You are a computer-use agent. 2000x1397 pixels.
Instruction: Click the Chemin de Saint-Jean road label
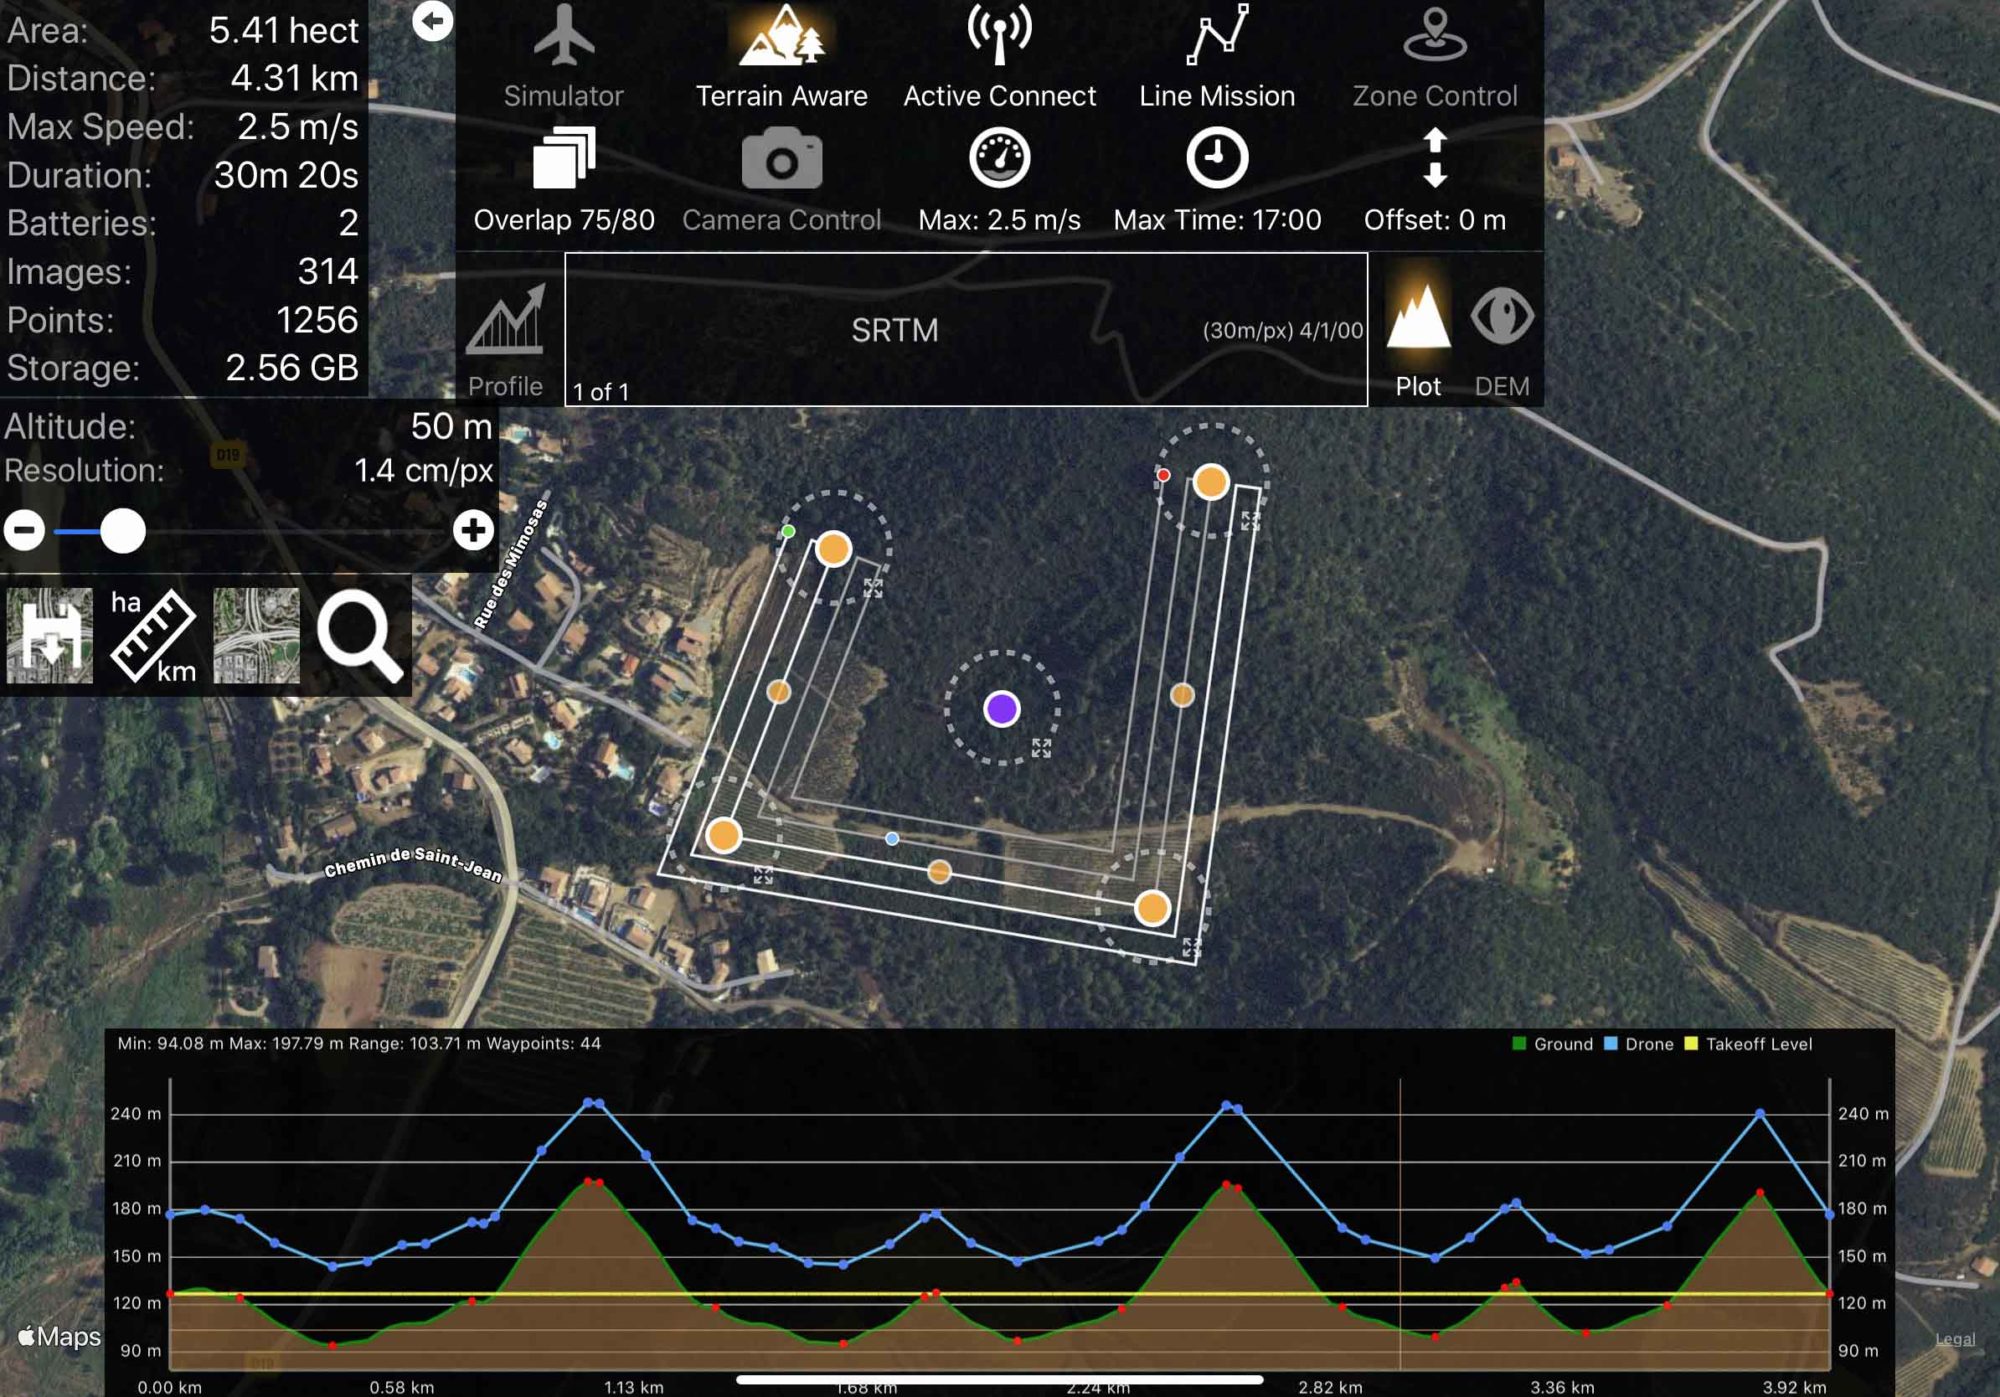click(413, 863)
